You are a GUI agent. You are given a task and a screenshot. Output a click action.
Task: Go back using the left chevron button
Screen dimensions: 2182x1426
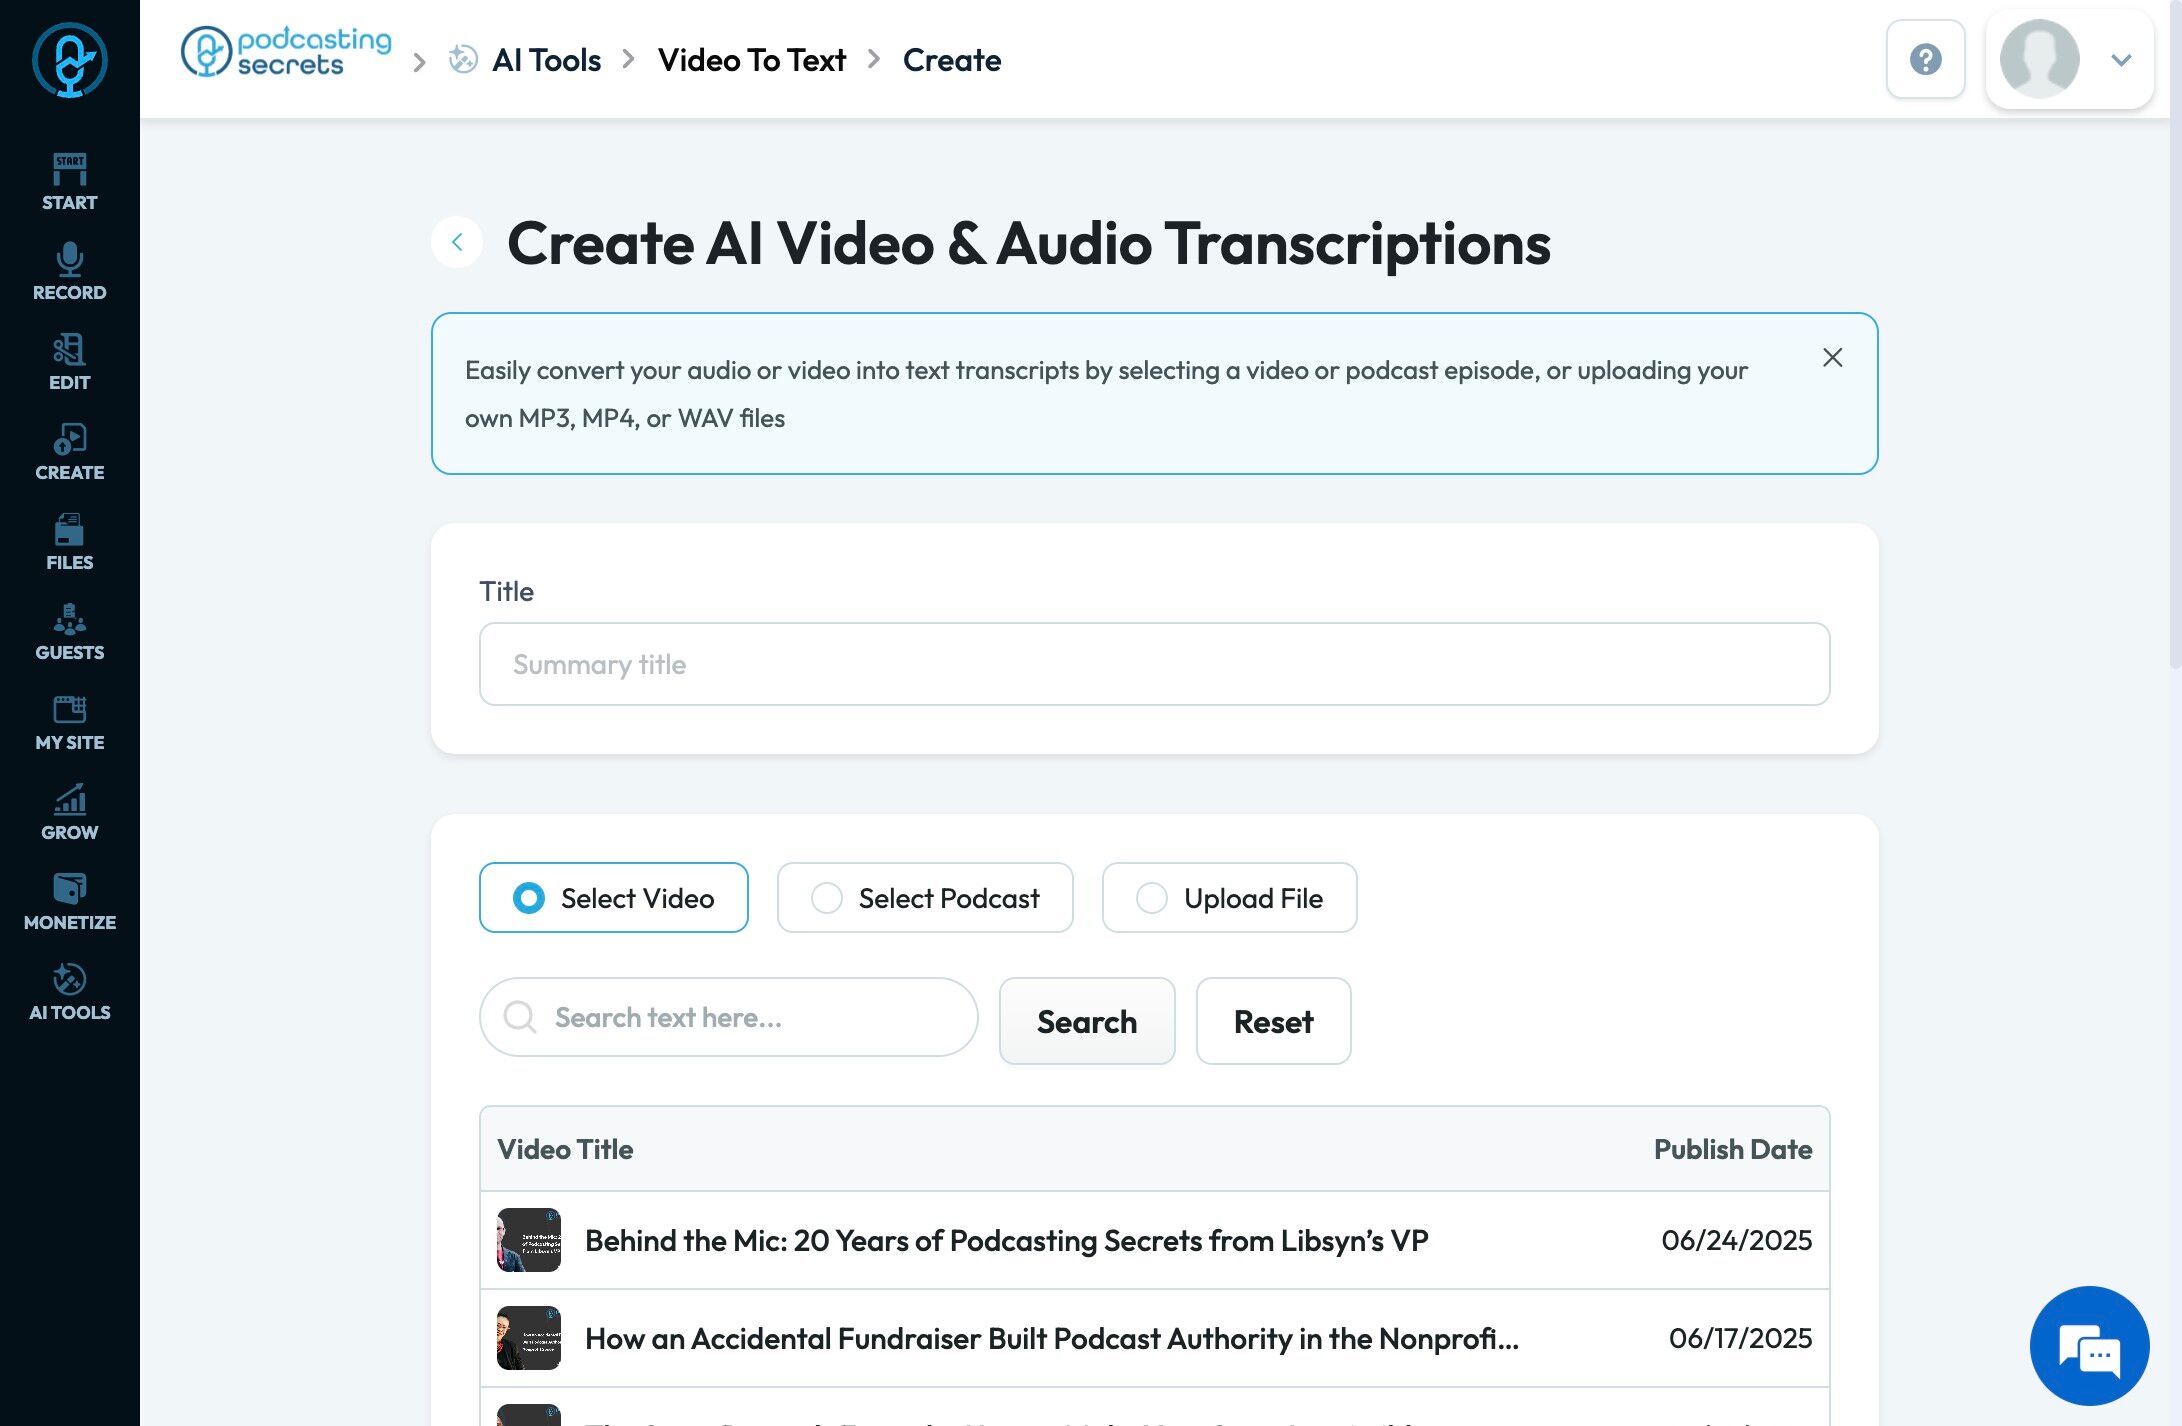457,242
